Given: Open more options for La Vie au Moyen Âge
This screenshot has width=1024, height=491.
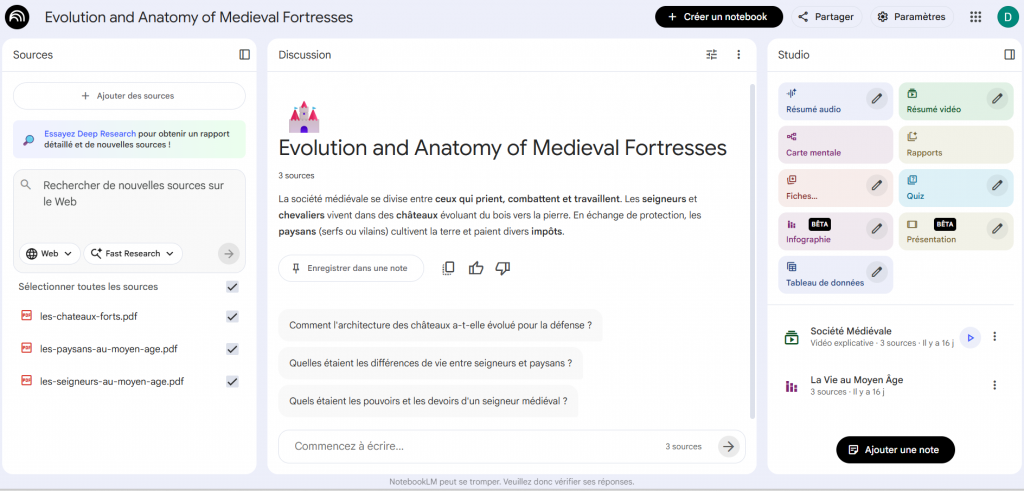Looking at the screenshot, I should pos(994,385).
